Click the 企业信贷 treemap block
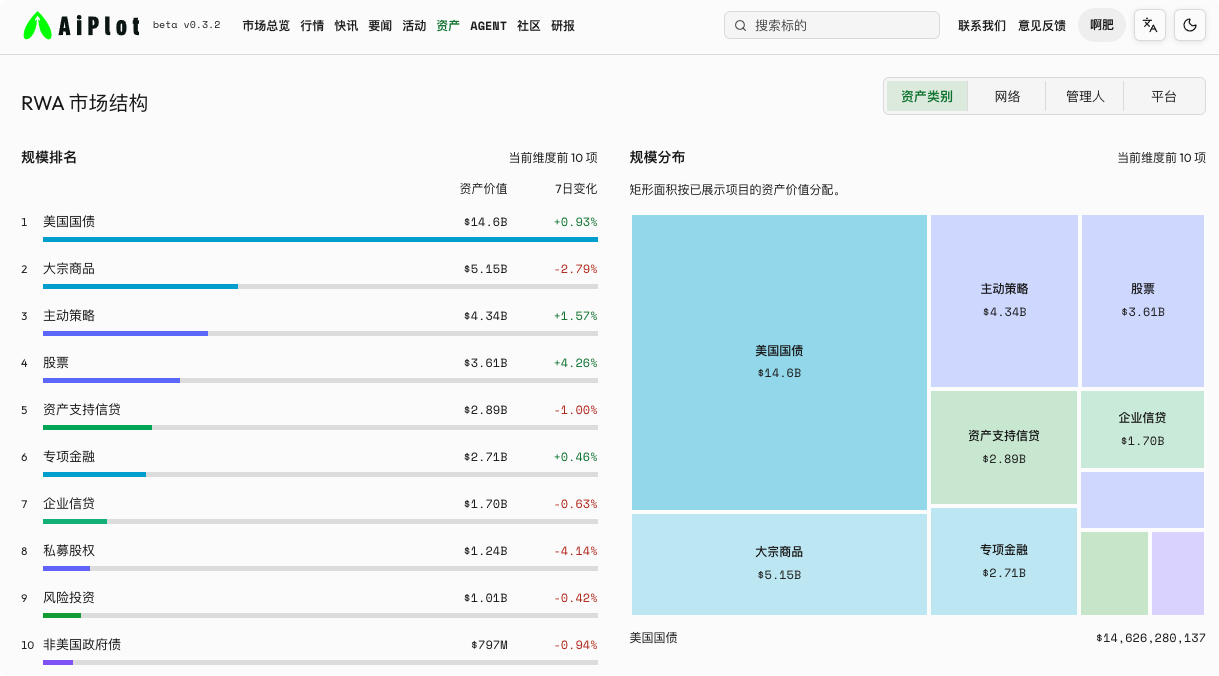Screen dimensions: 1219x676 click(x=1143, y=429)
